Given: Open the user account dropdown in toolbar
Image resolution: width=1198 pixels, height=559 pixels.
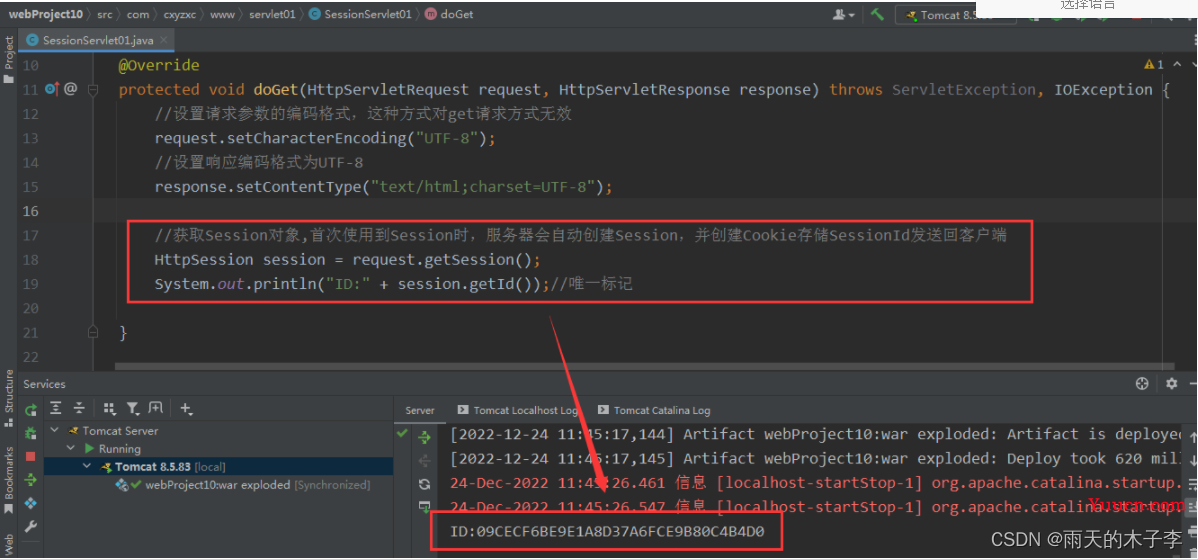Looking at the screenshot, I should coord(844,15).
